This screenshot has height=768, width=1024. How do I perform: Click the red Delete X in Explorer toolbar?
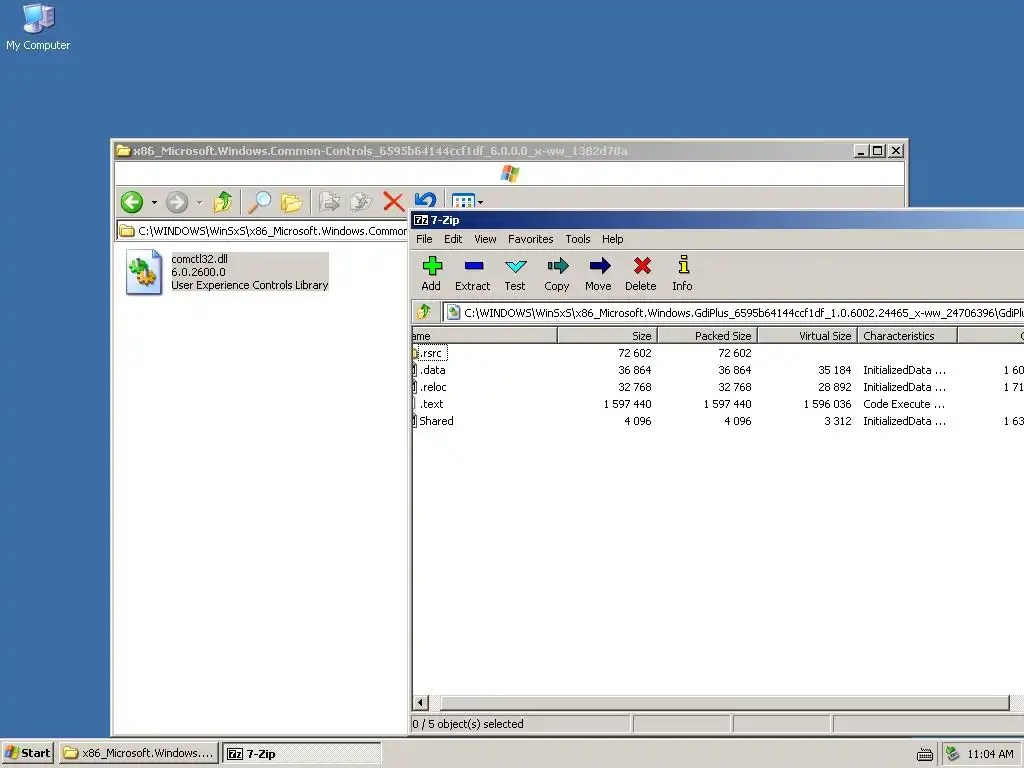pos(393,201)
